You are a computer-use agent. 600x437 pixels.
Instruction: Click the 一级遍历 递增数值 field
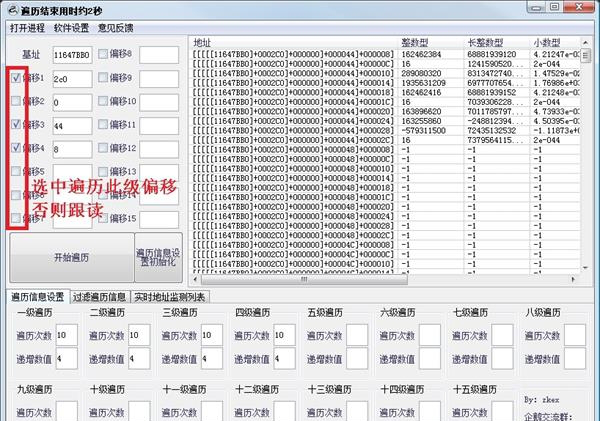pyautogui.click(x=67, y=359)
